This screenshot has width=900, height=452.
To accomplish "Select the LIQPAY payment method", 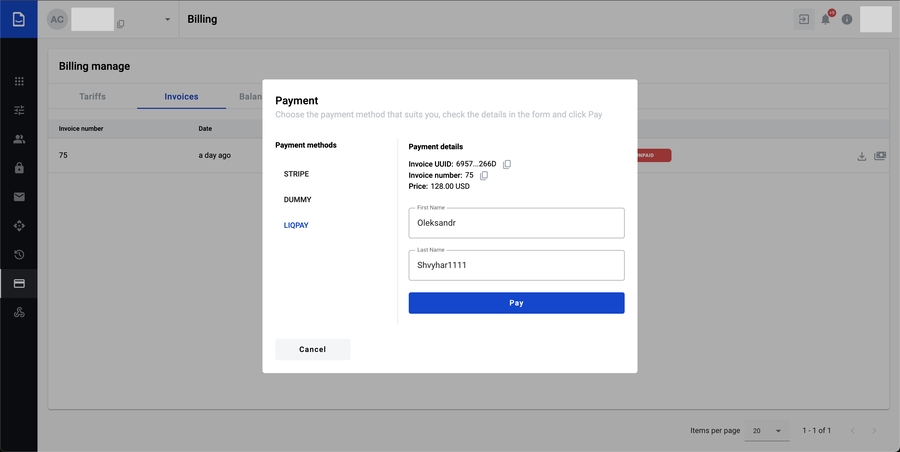I will (296, 225).
